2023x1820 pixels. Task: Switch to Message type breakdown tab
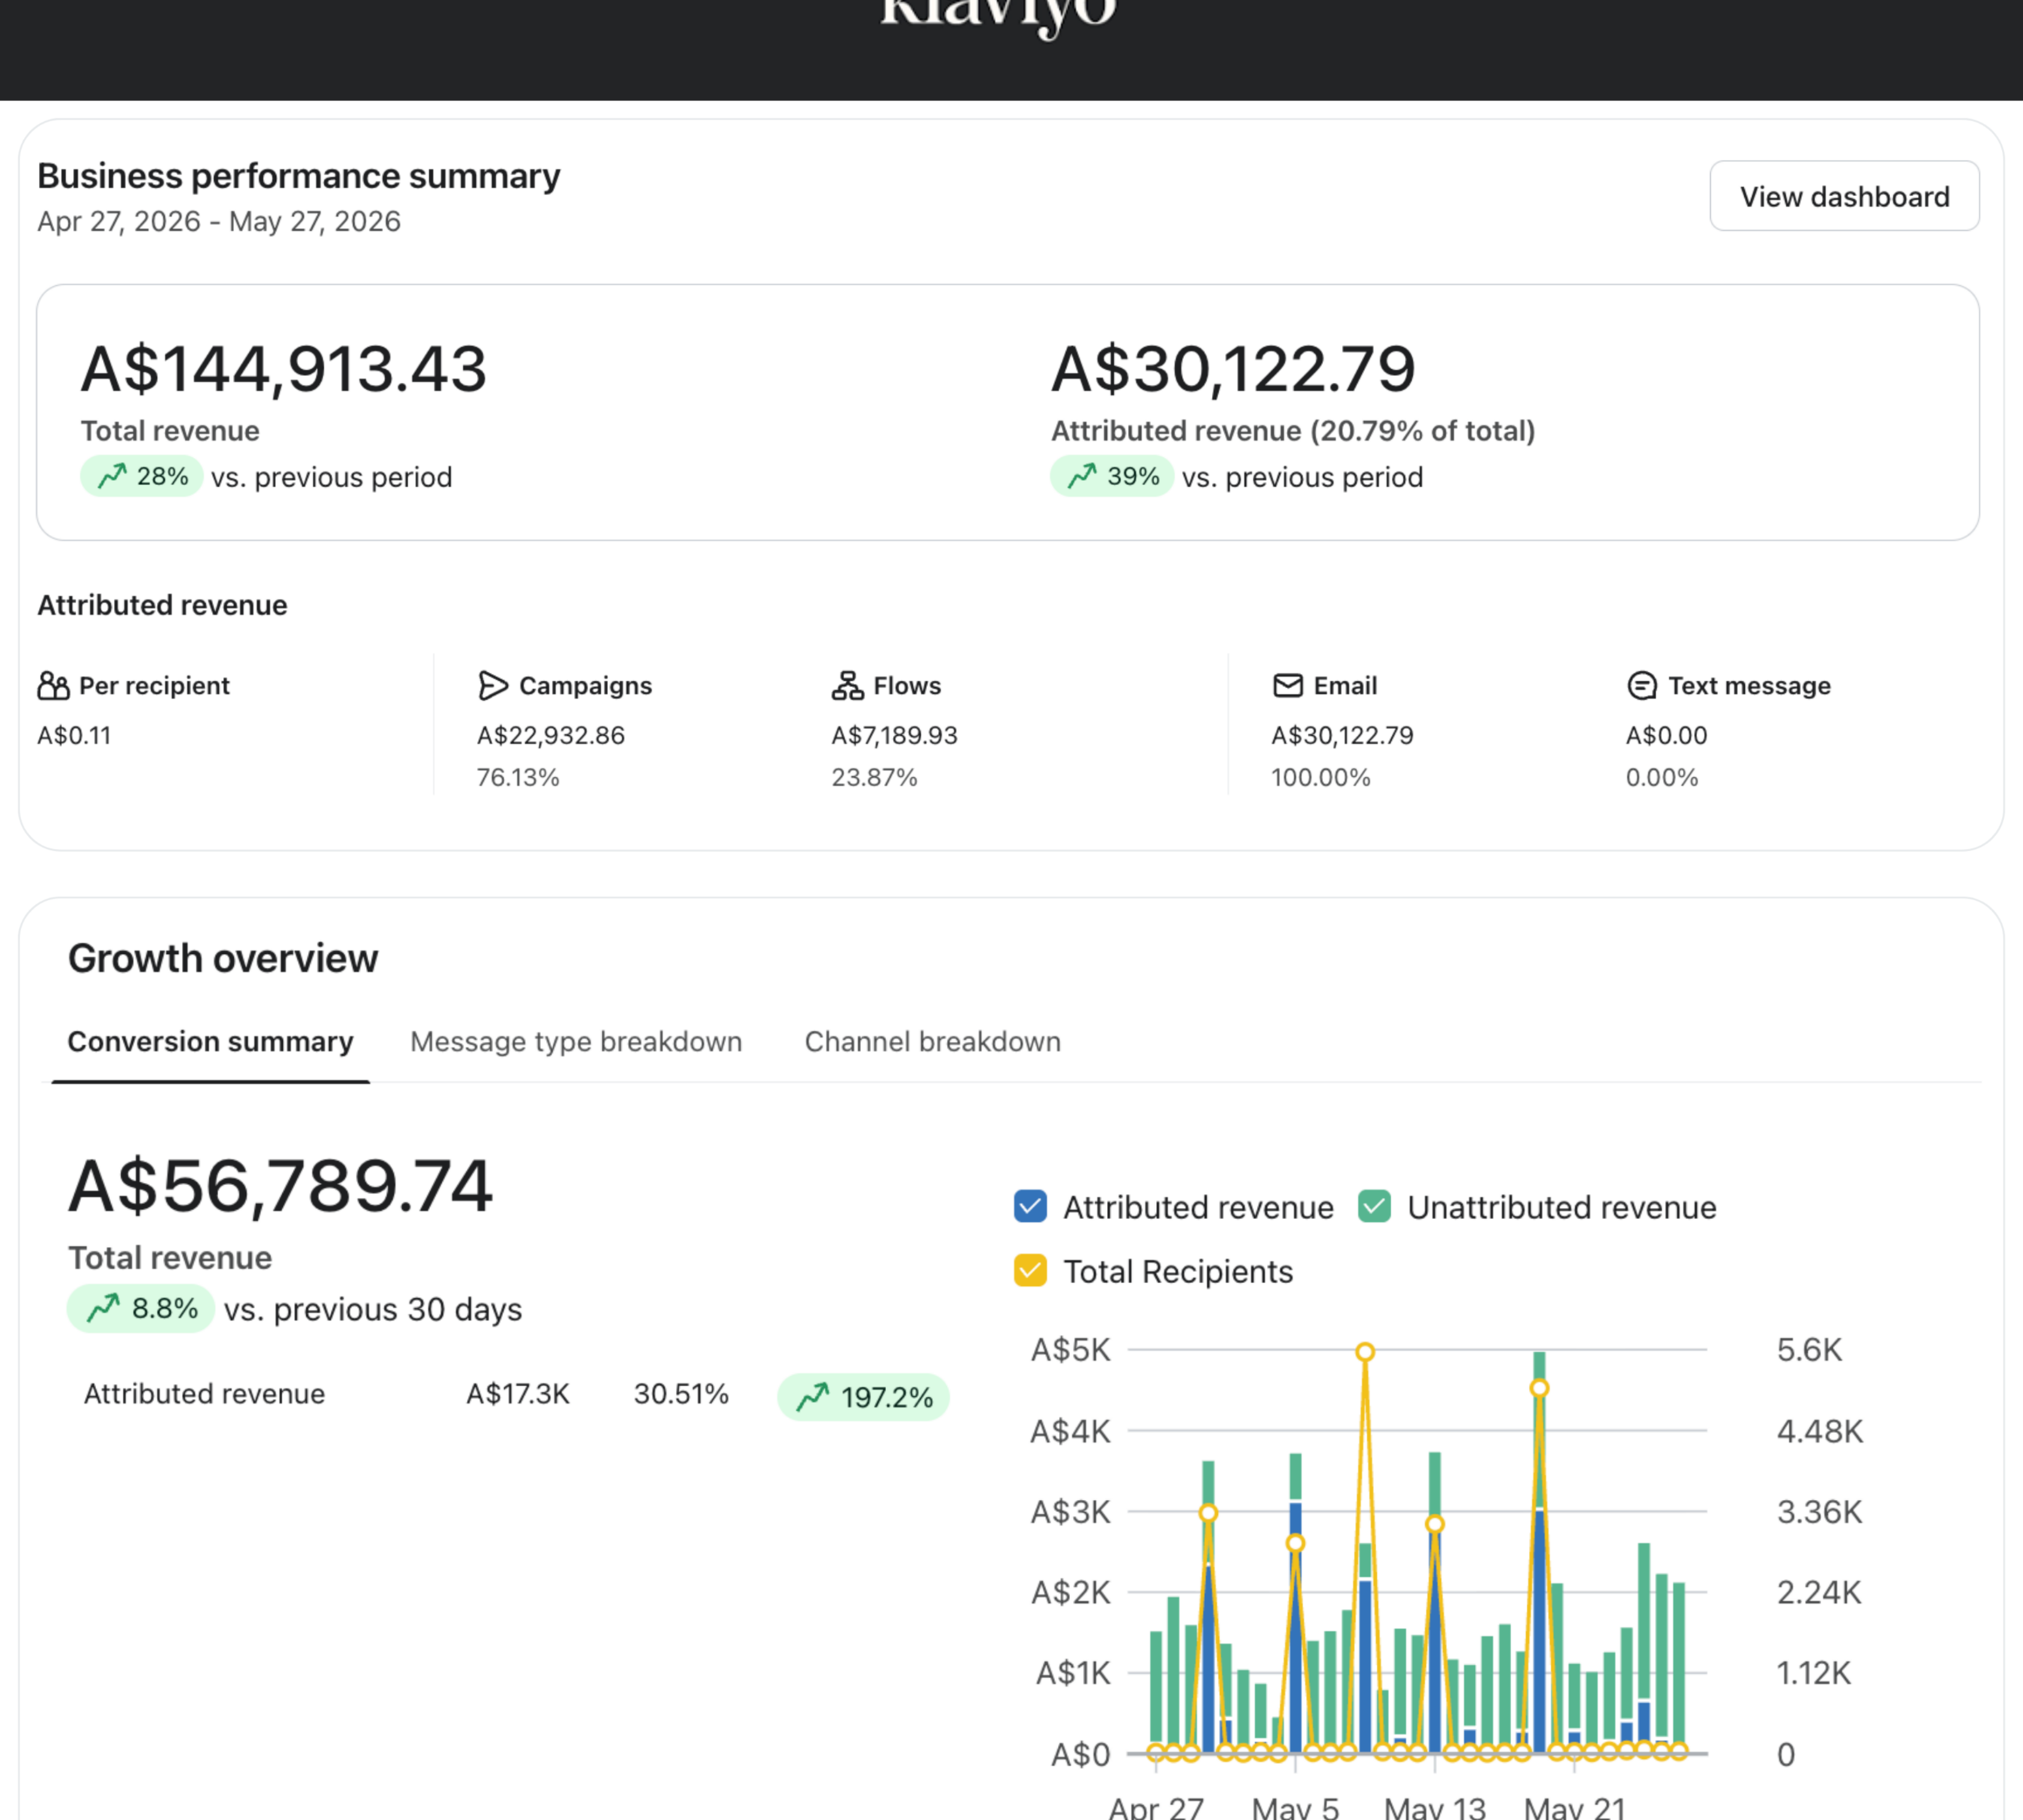click(x=576, y=1042)
